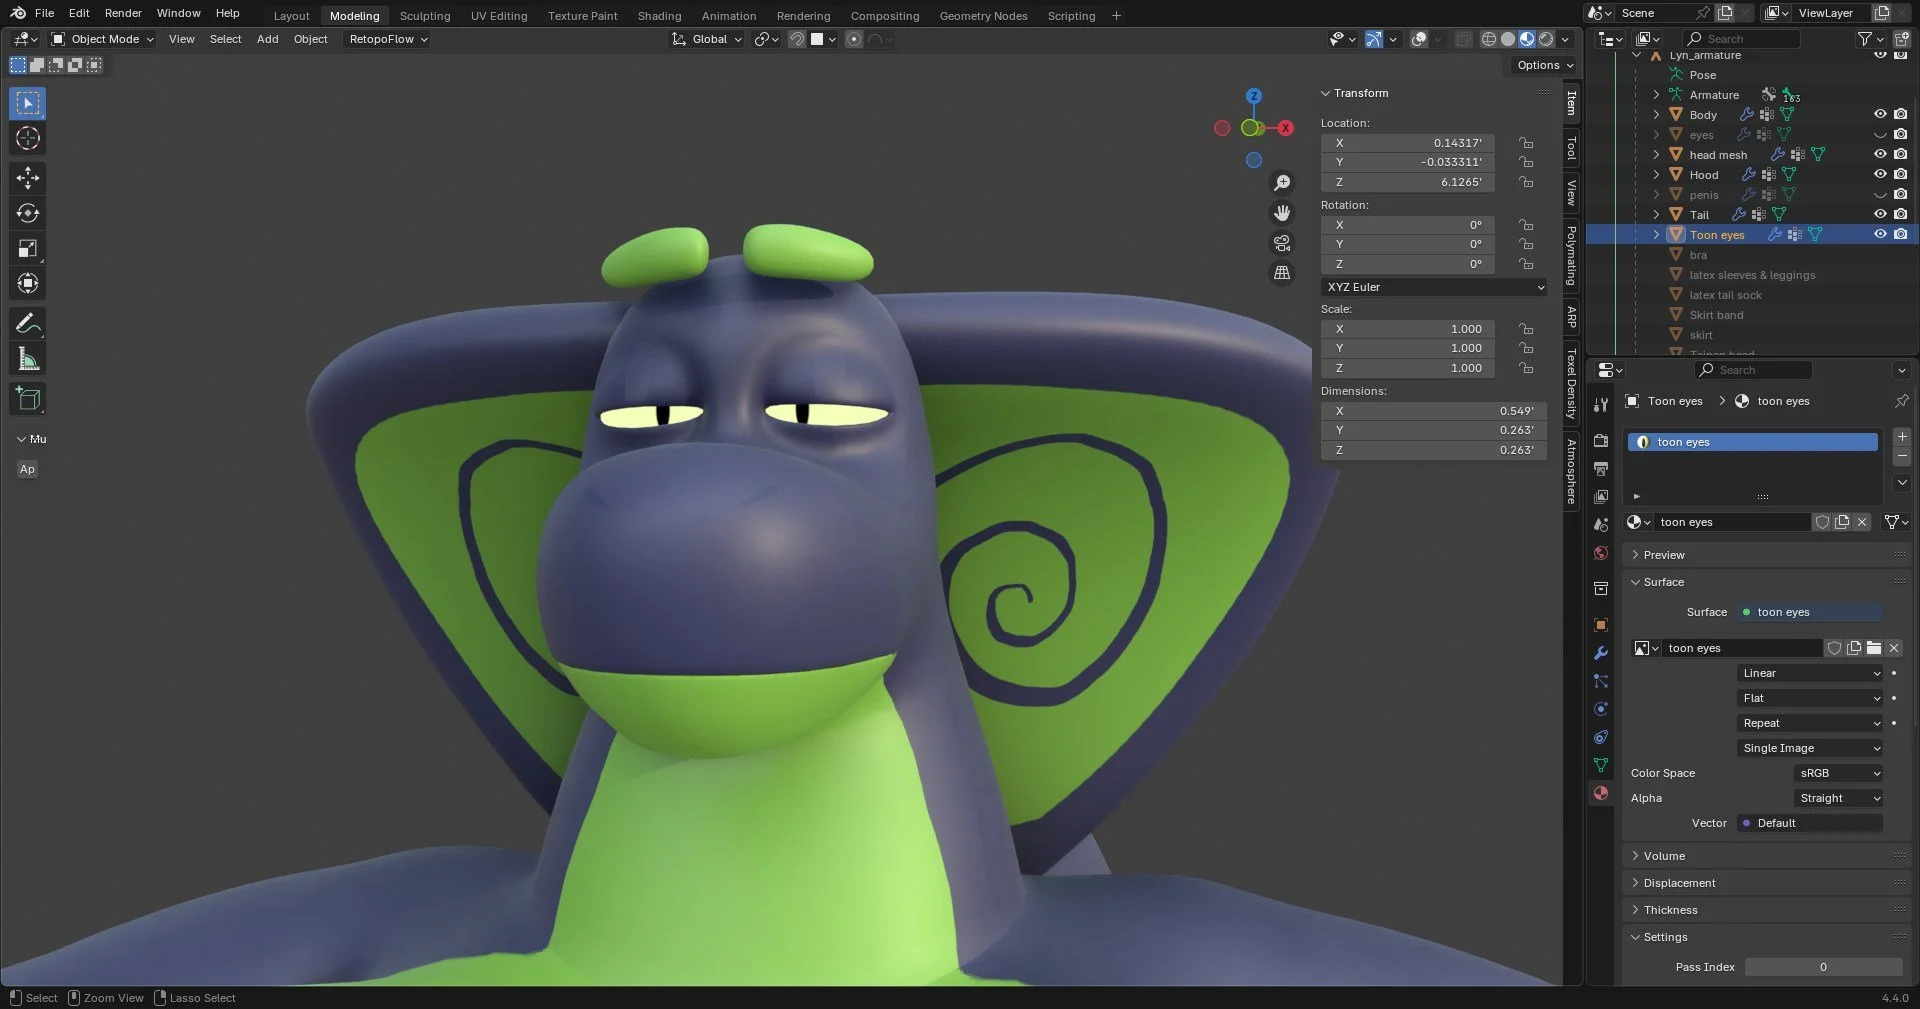Select the Annotate tool
The width and height of the screenshot is (1920, 1009).
point(28,323)
